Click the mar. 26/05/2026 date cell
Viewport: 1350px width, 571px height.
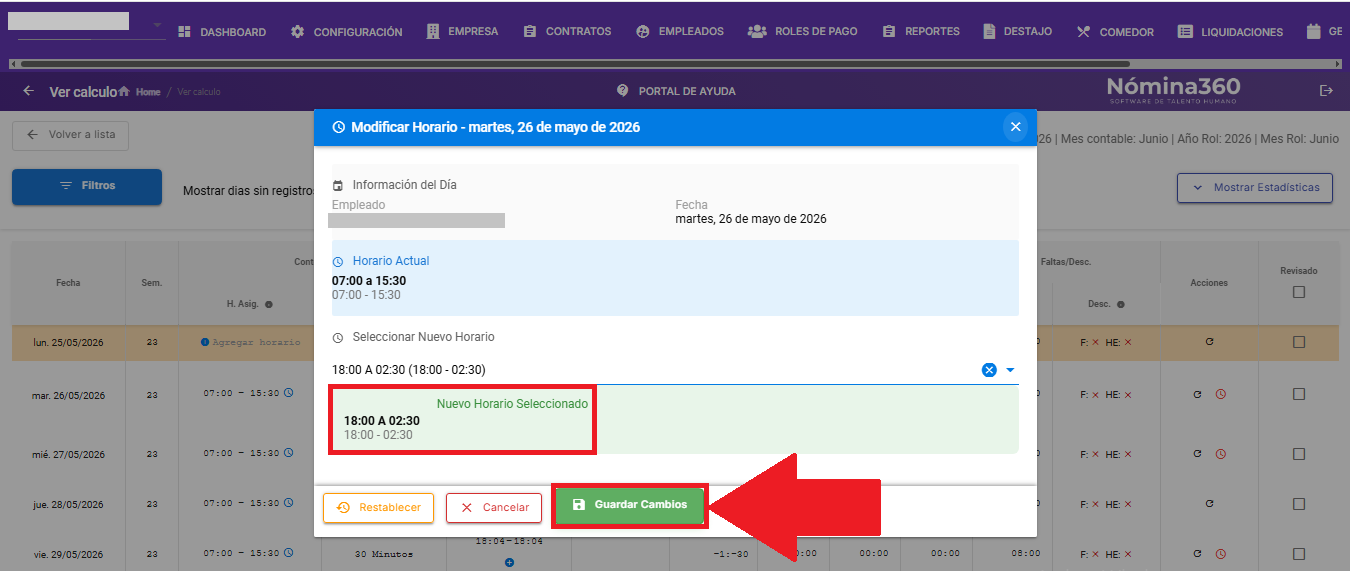pos(68,395)
